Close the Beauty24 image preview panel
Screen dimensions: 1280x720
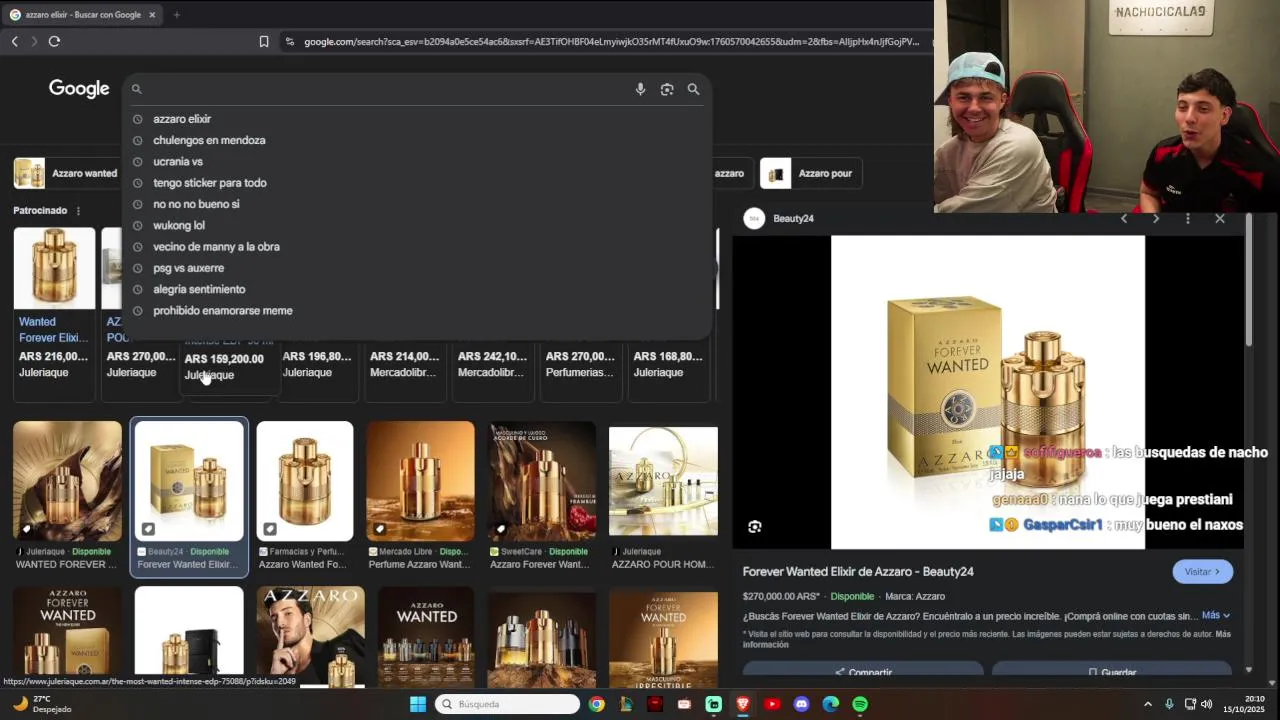click(x=1220, y=218)
